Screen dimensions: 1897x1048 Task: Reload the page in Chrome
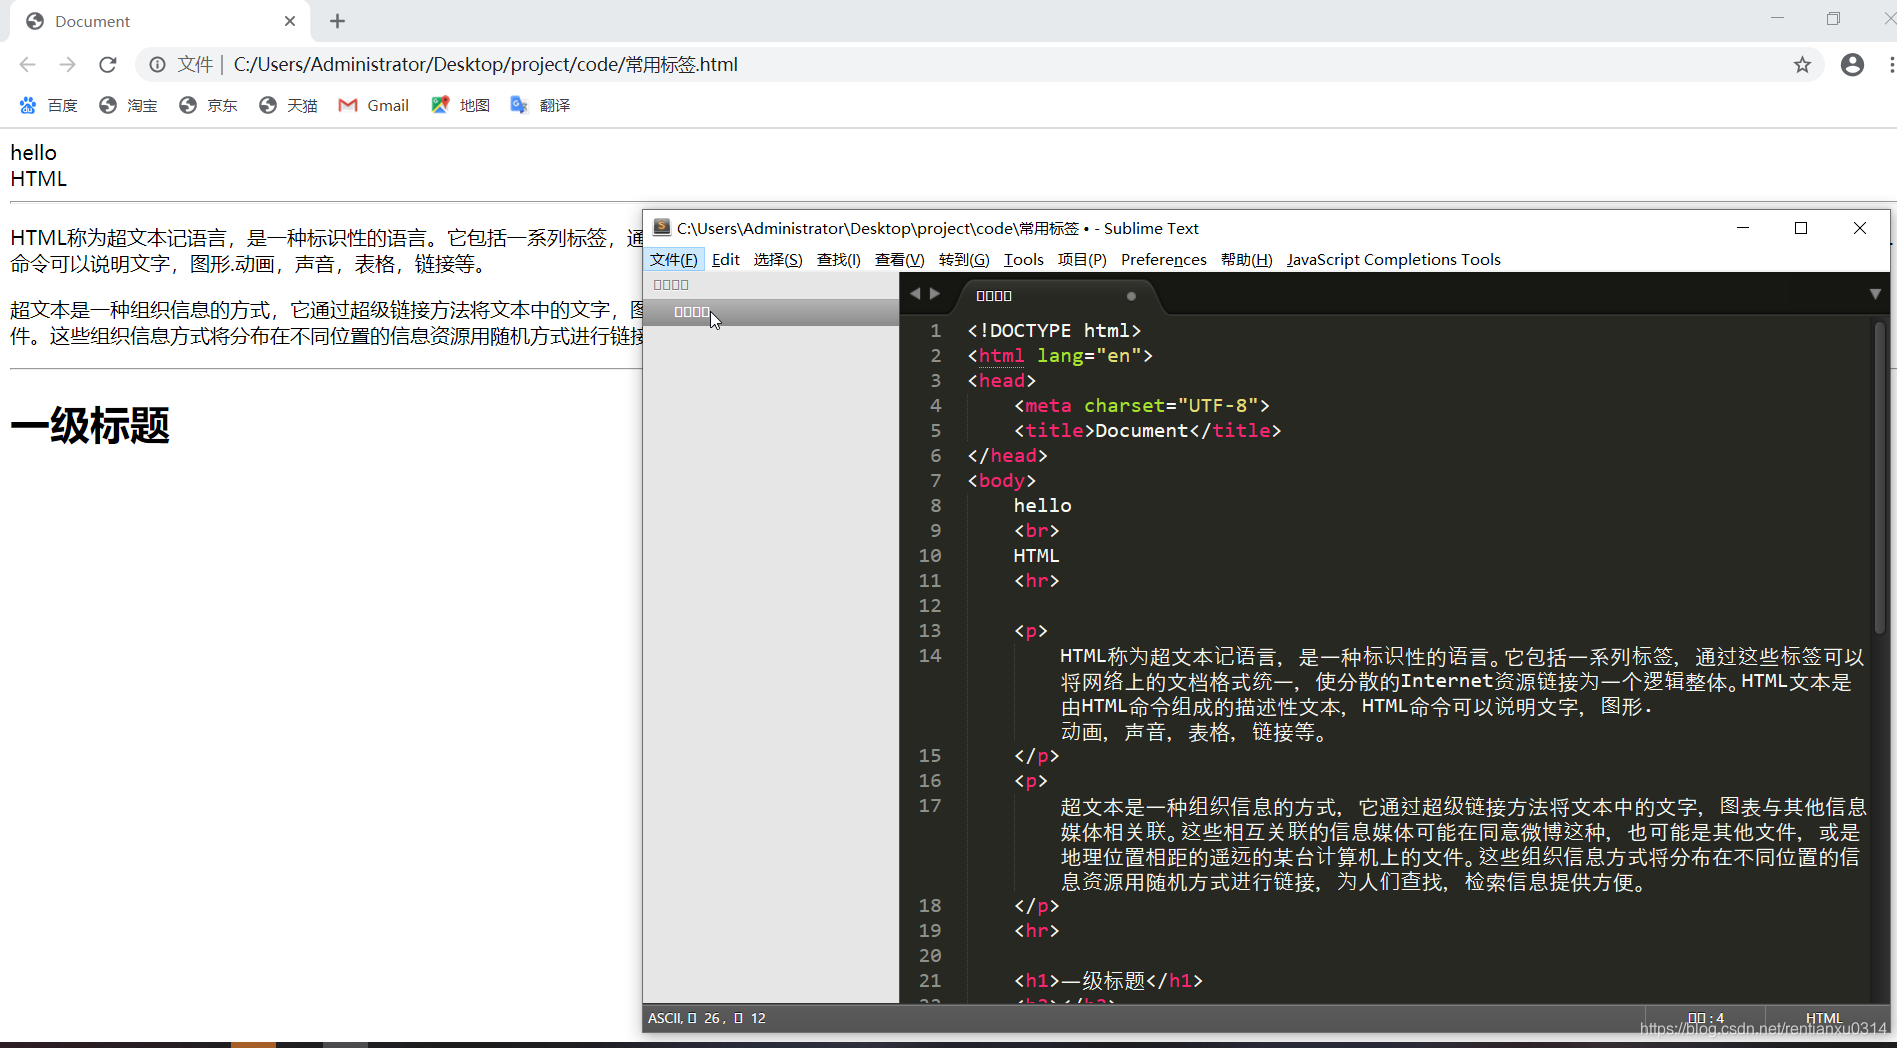(x=108, y=64)
